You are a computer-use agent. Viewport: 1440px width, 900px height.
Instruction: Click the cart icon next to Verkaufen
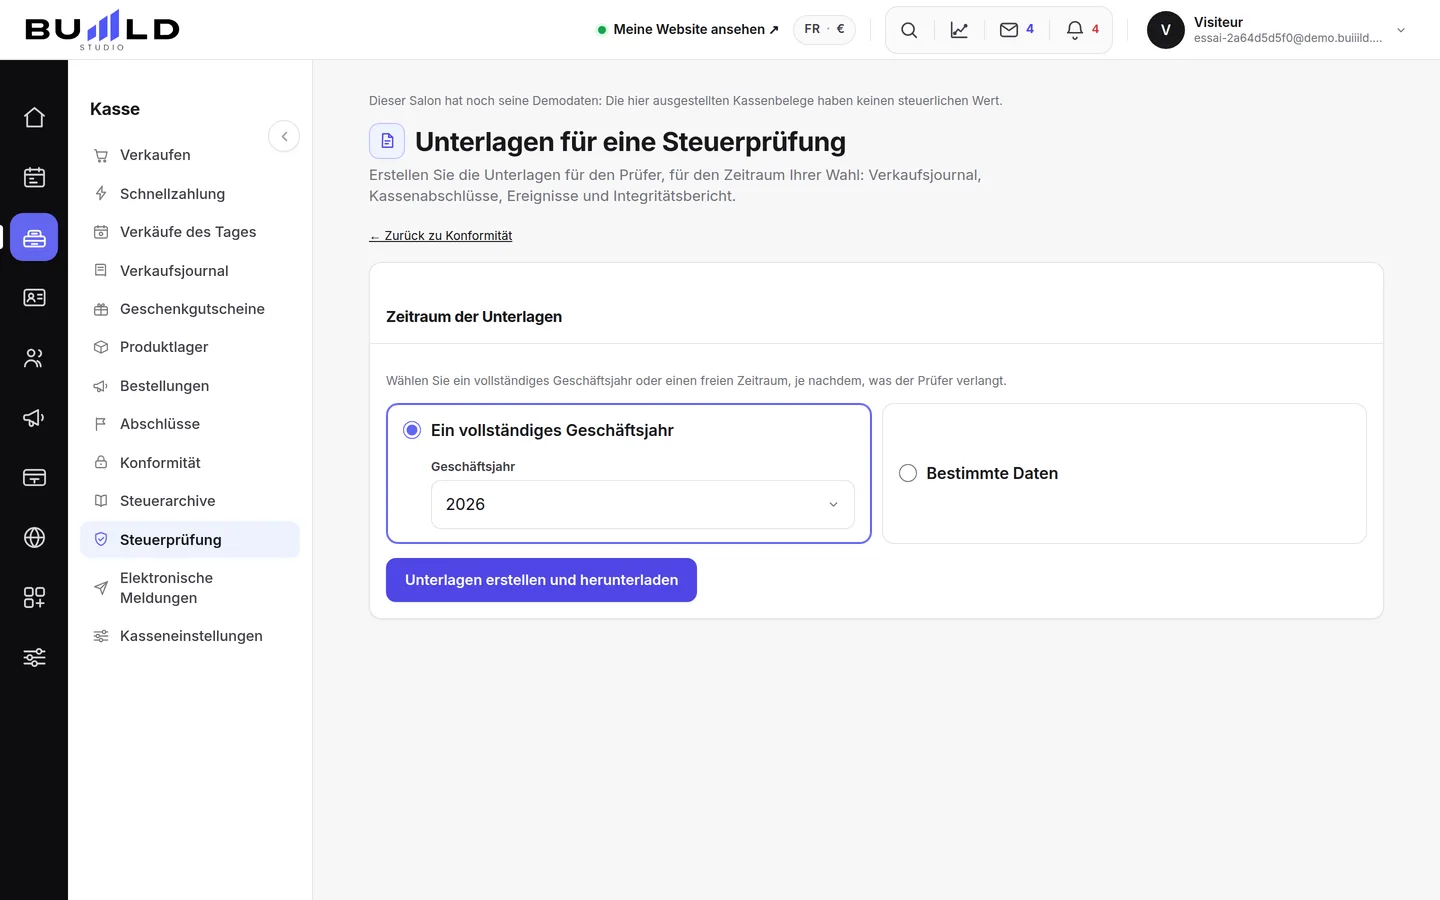click(101, 155)
